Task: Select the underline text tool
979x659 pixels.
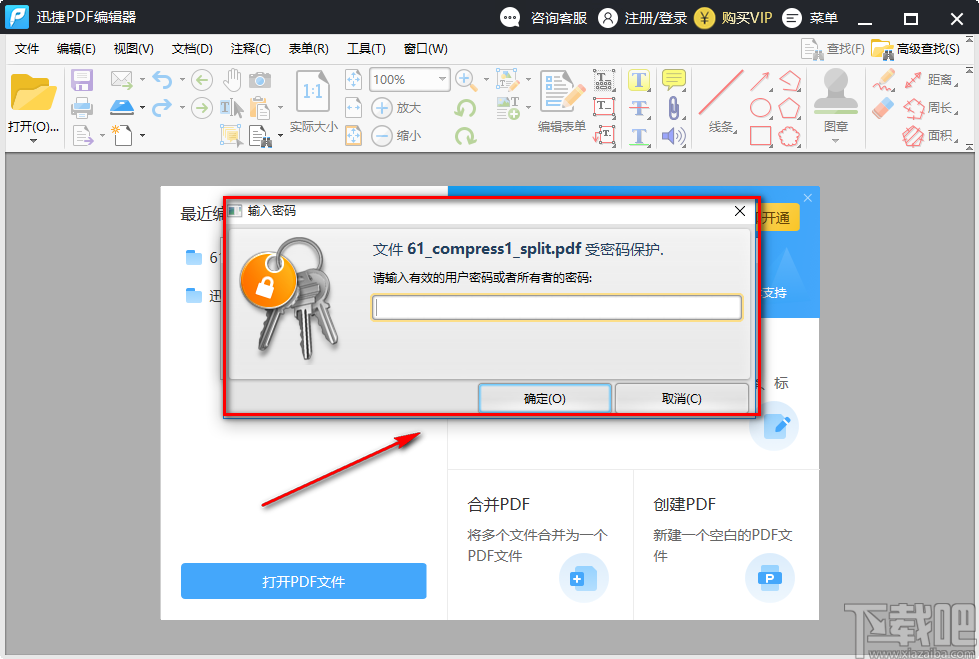Action: (638, 136)
